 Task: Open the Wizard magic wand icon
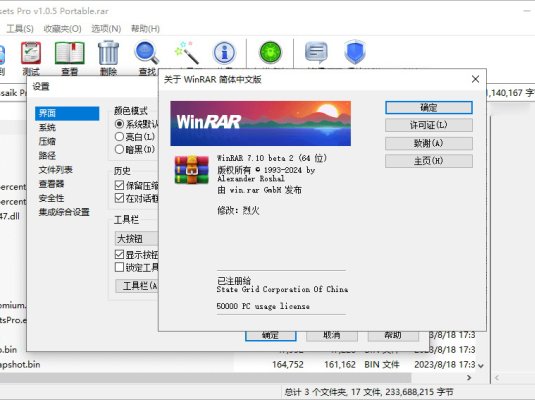[186, 53]
